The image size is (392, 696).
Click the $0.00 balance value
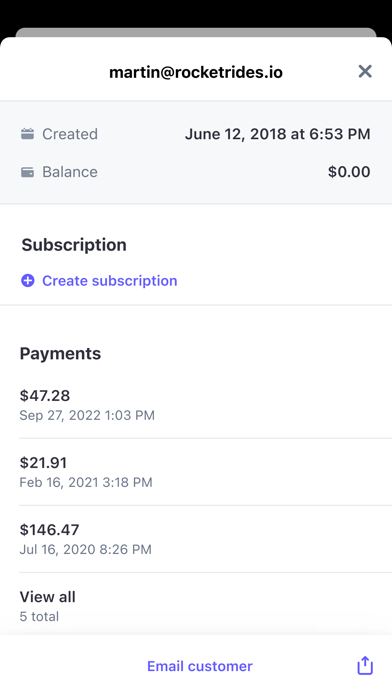[x=349, y=172]
